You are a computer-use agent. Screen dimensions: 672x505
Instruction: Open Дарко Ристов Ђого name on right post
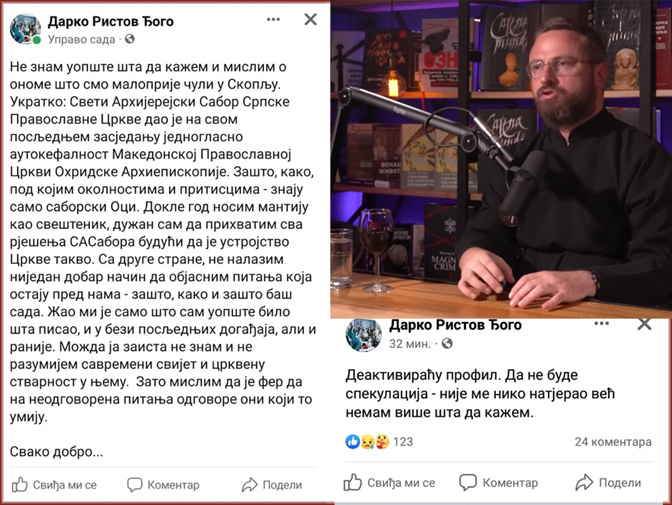tap(455, 325)
